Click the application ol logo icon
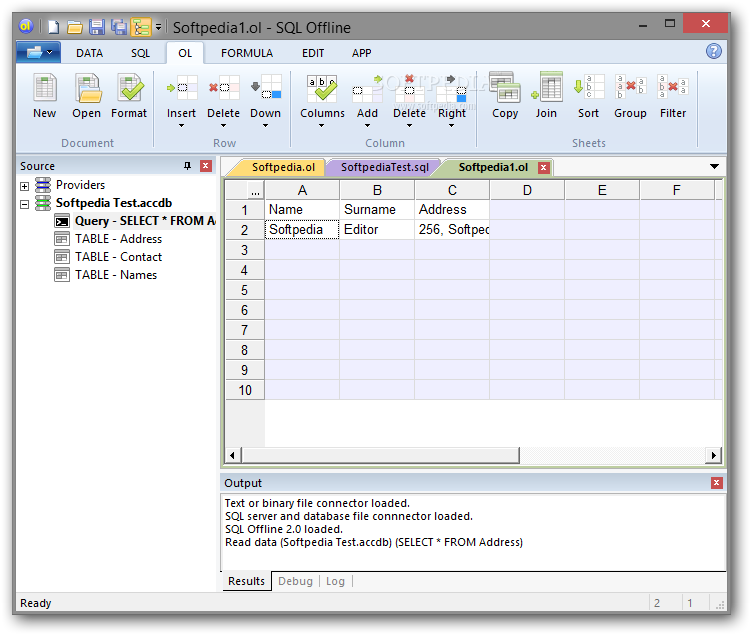Viewport: 751px width, 635px height. (x=26, y=26)
